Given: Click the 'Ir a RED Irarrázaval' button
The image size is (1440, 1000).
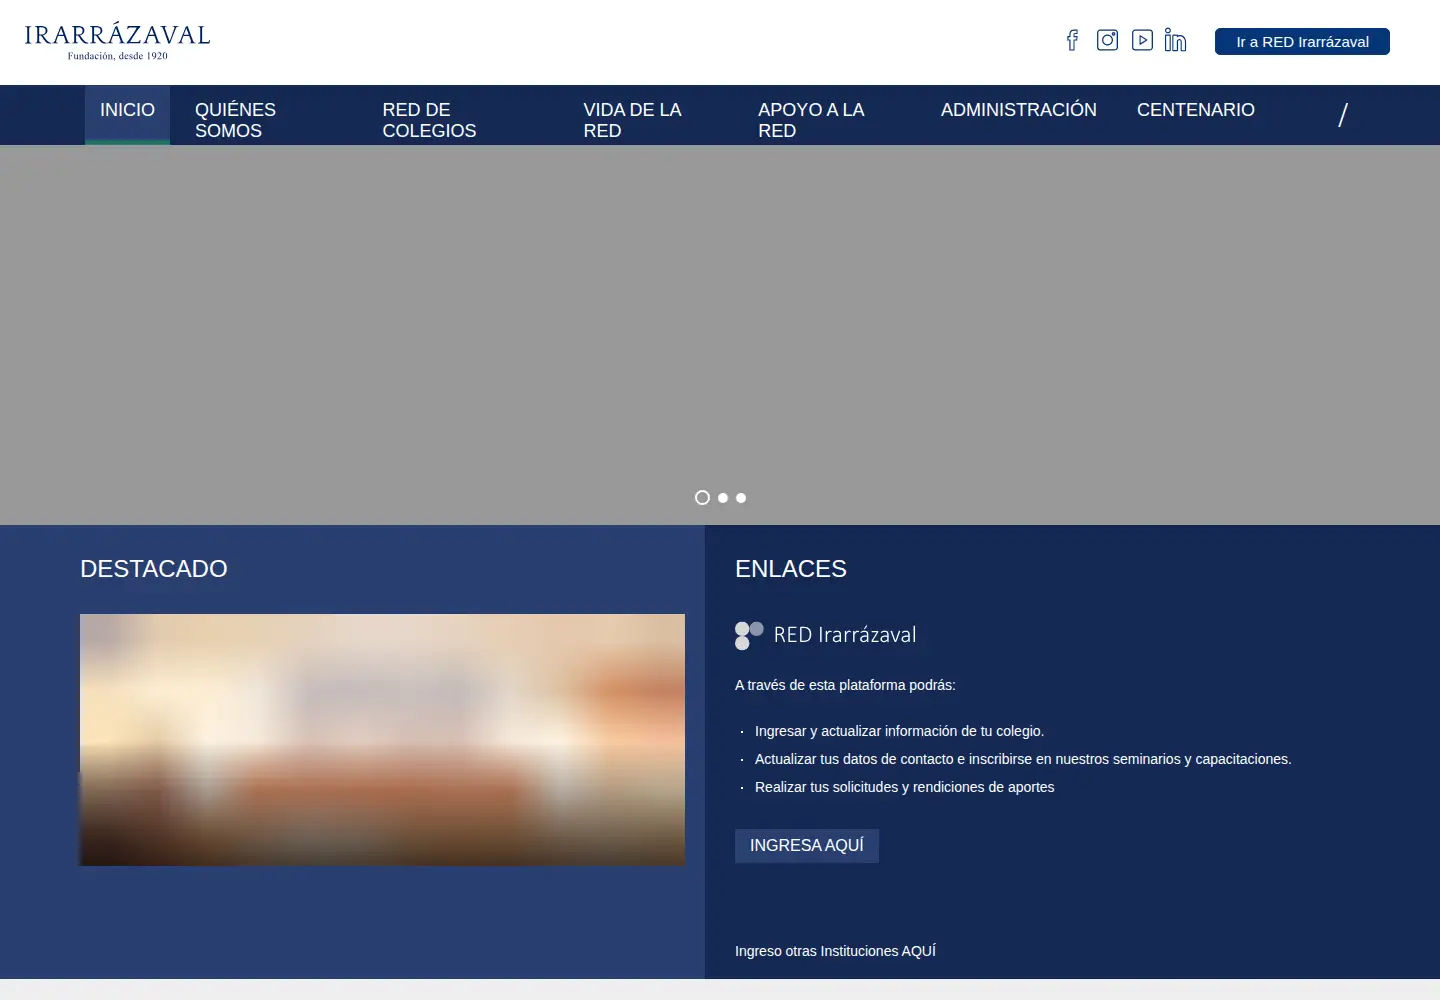Looking at the screenshot, I should pos(1302,42).
